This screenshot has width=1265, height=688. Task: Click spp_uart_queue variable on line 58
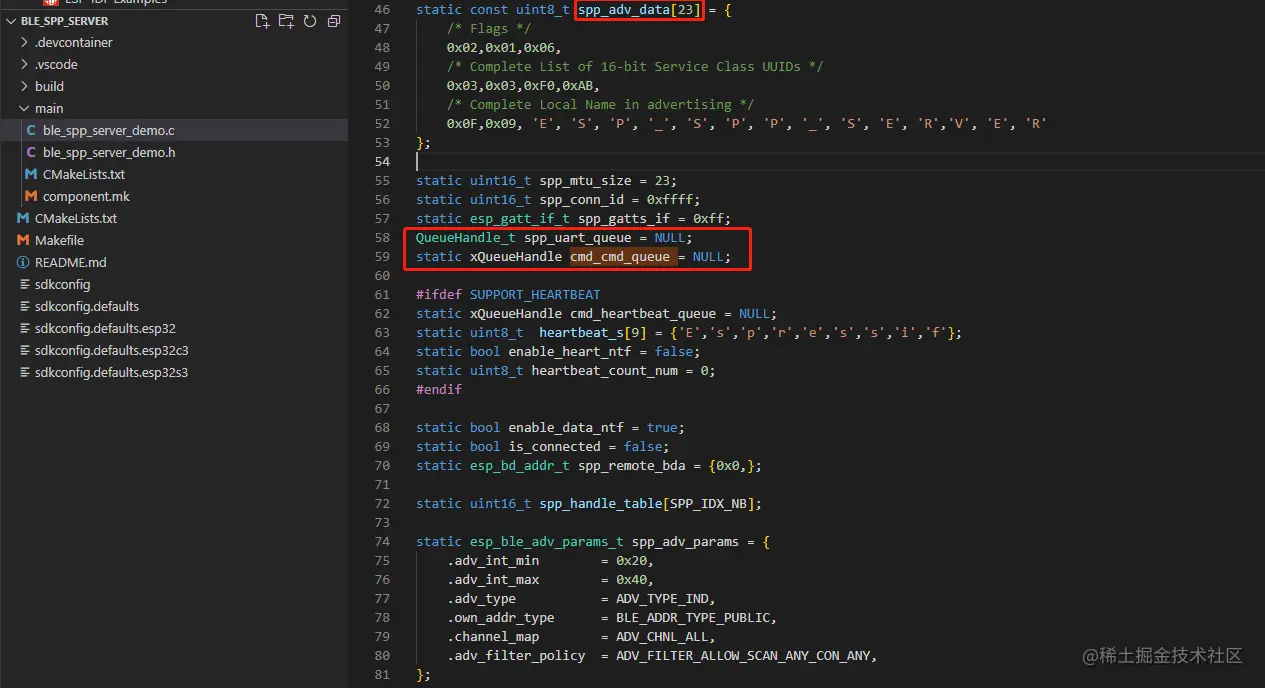[x=578, y=237]
